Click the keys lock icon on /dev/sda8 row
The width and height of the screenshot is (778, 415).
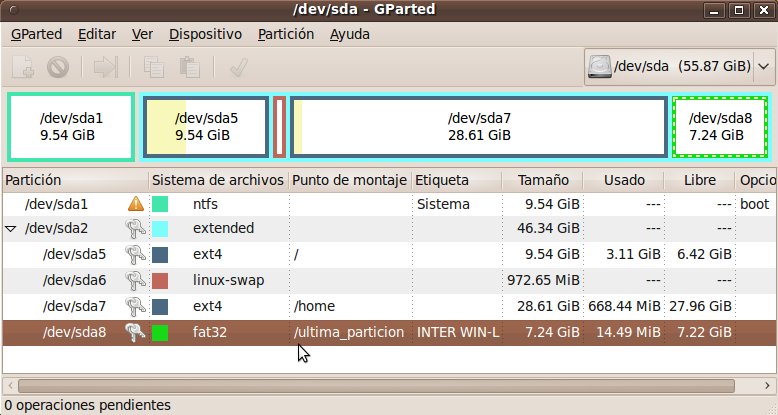[x=135, y=332]
